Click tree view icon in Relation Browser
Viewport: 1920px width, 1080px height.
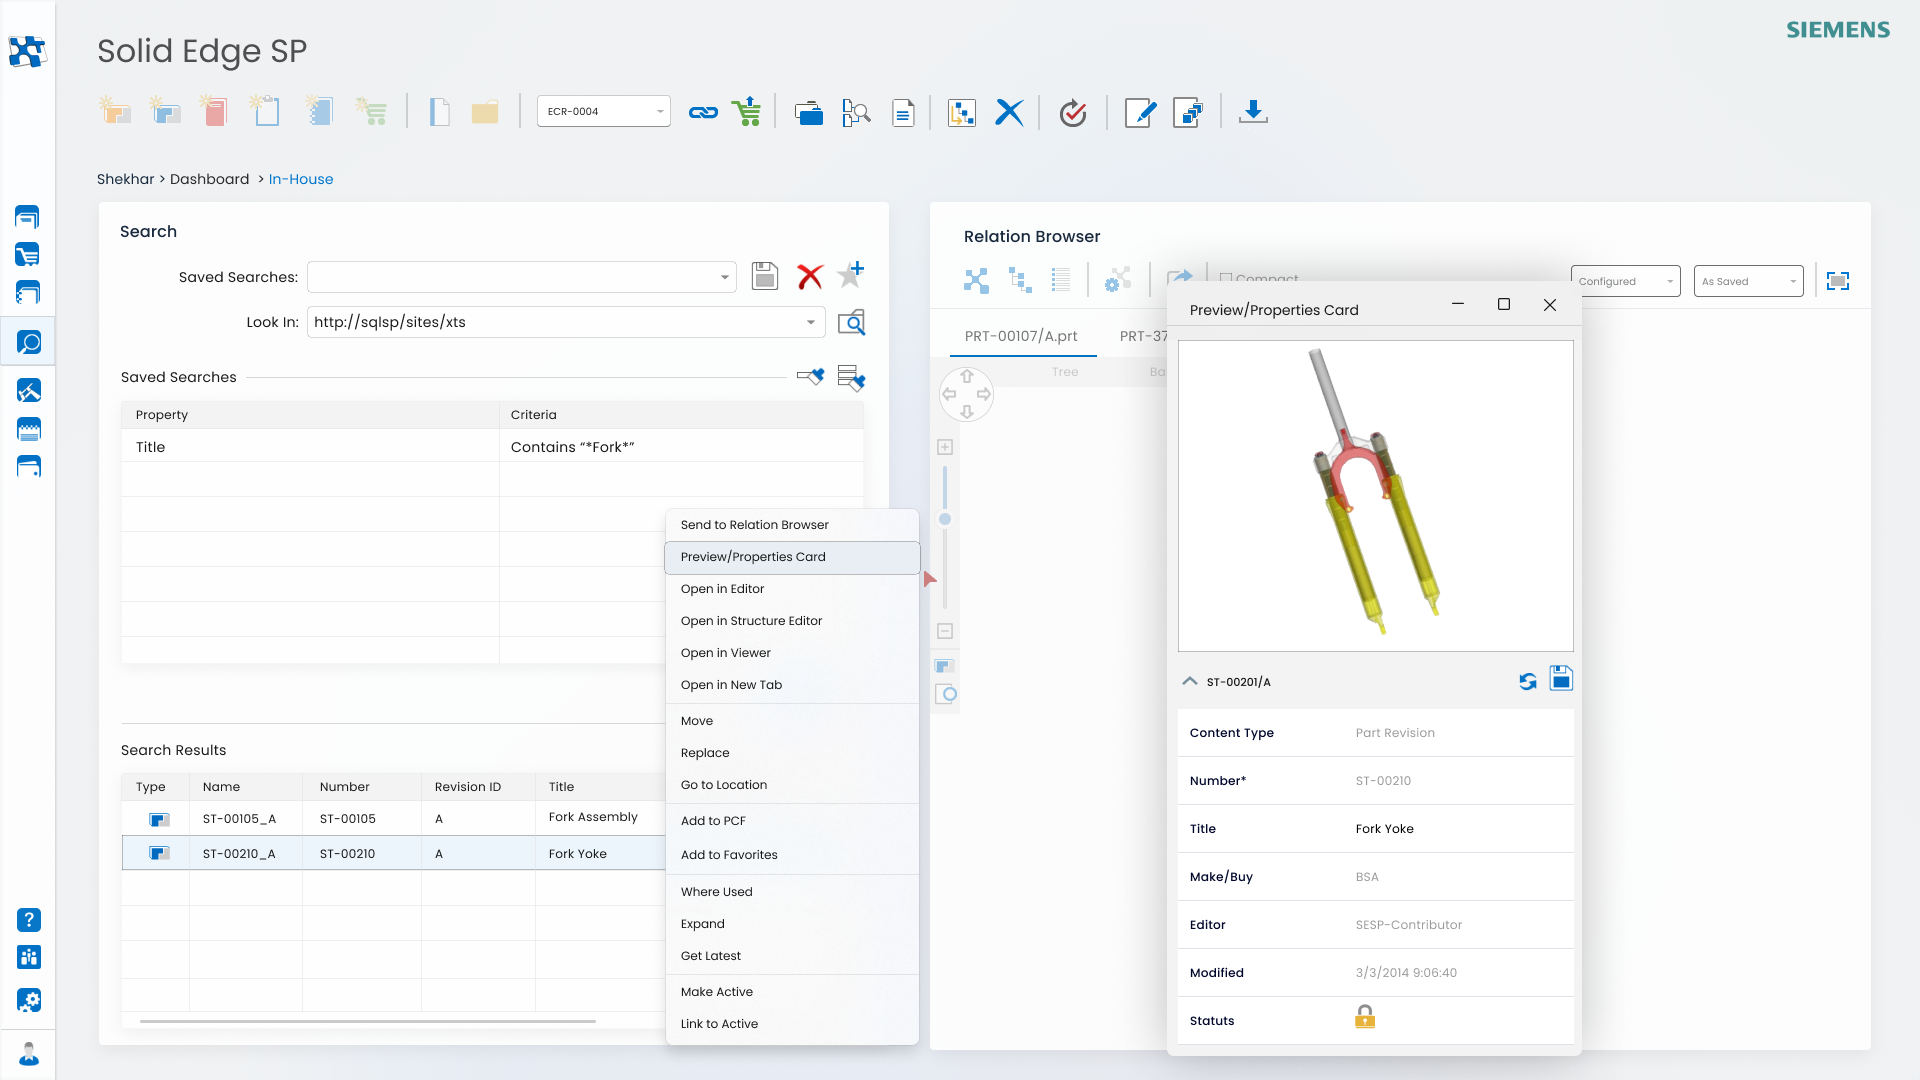(x=1020, y=280)
